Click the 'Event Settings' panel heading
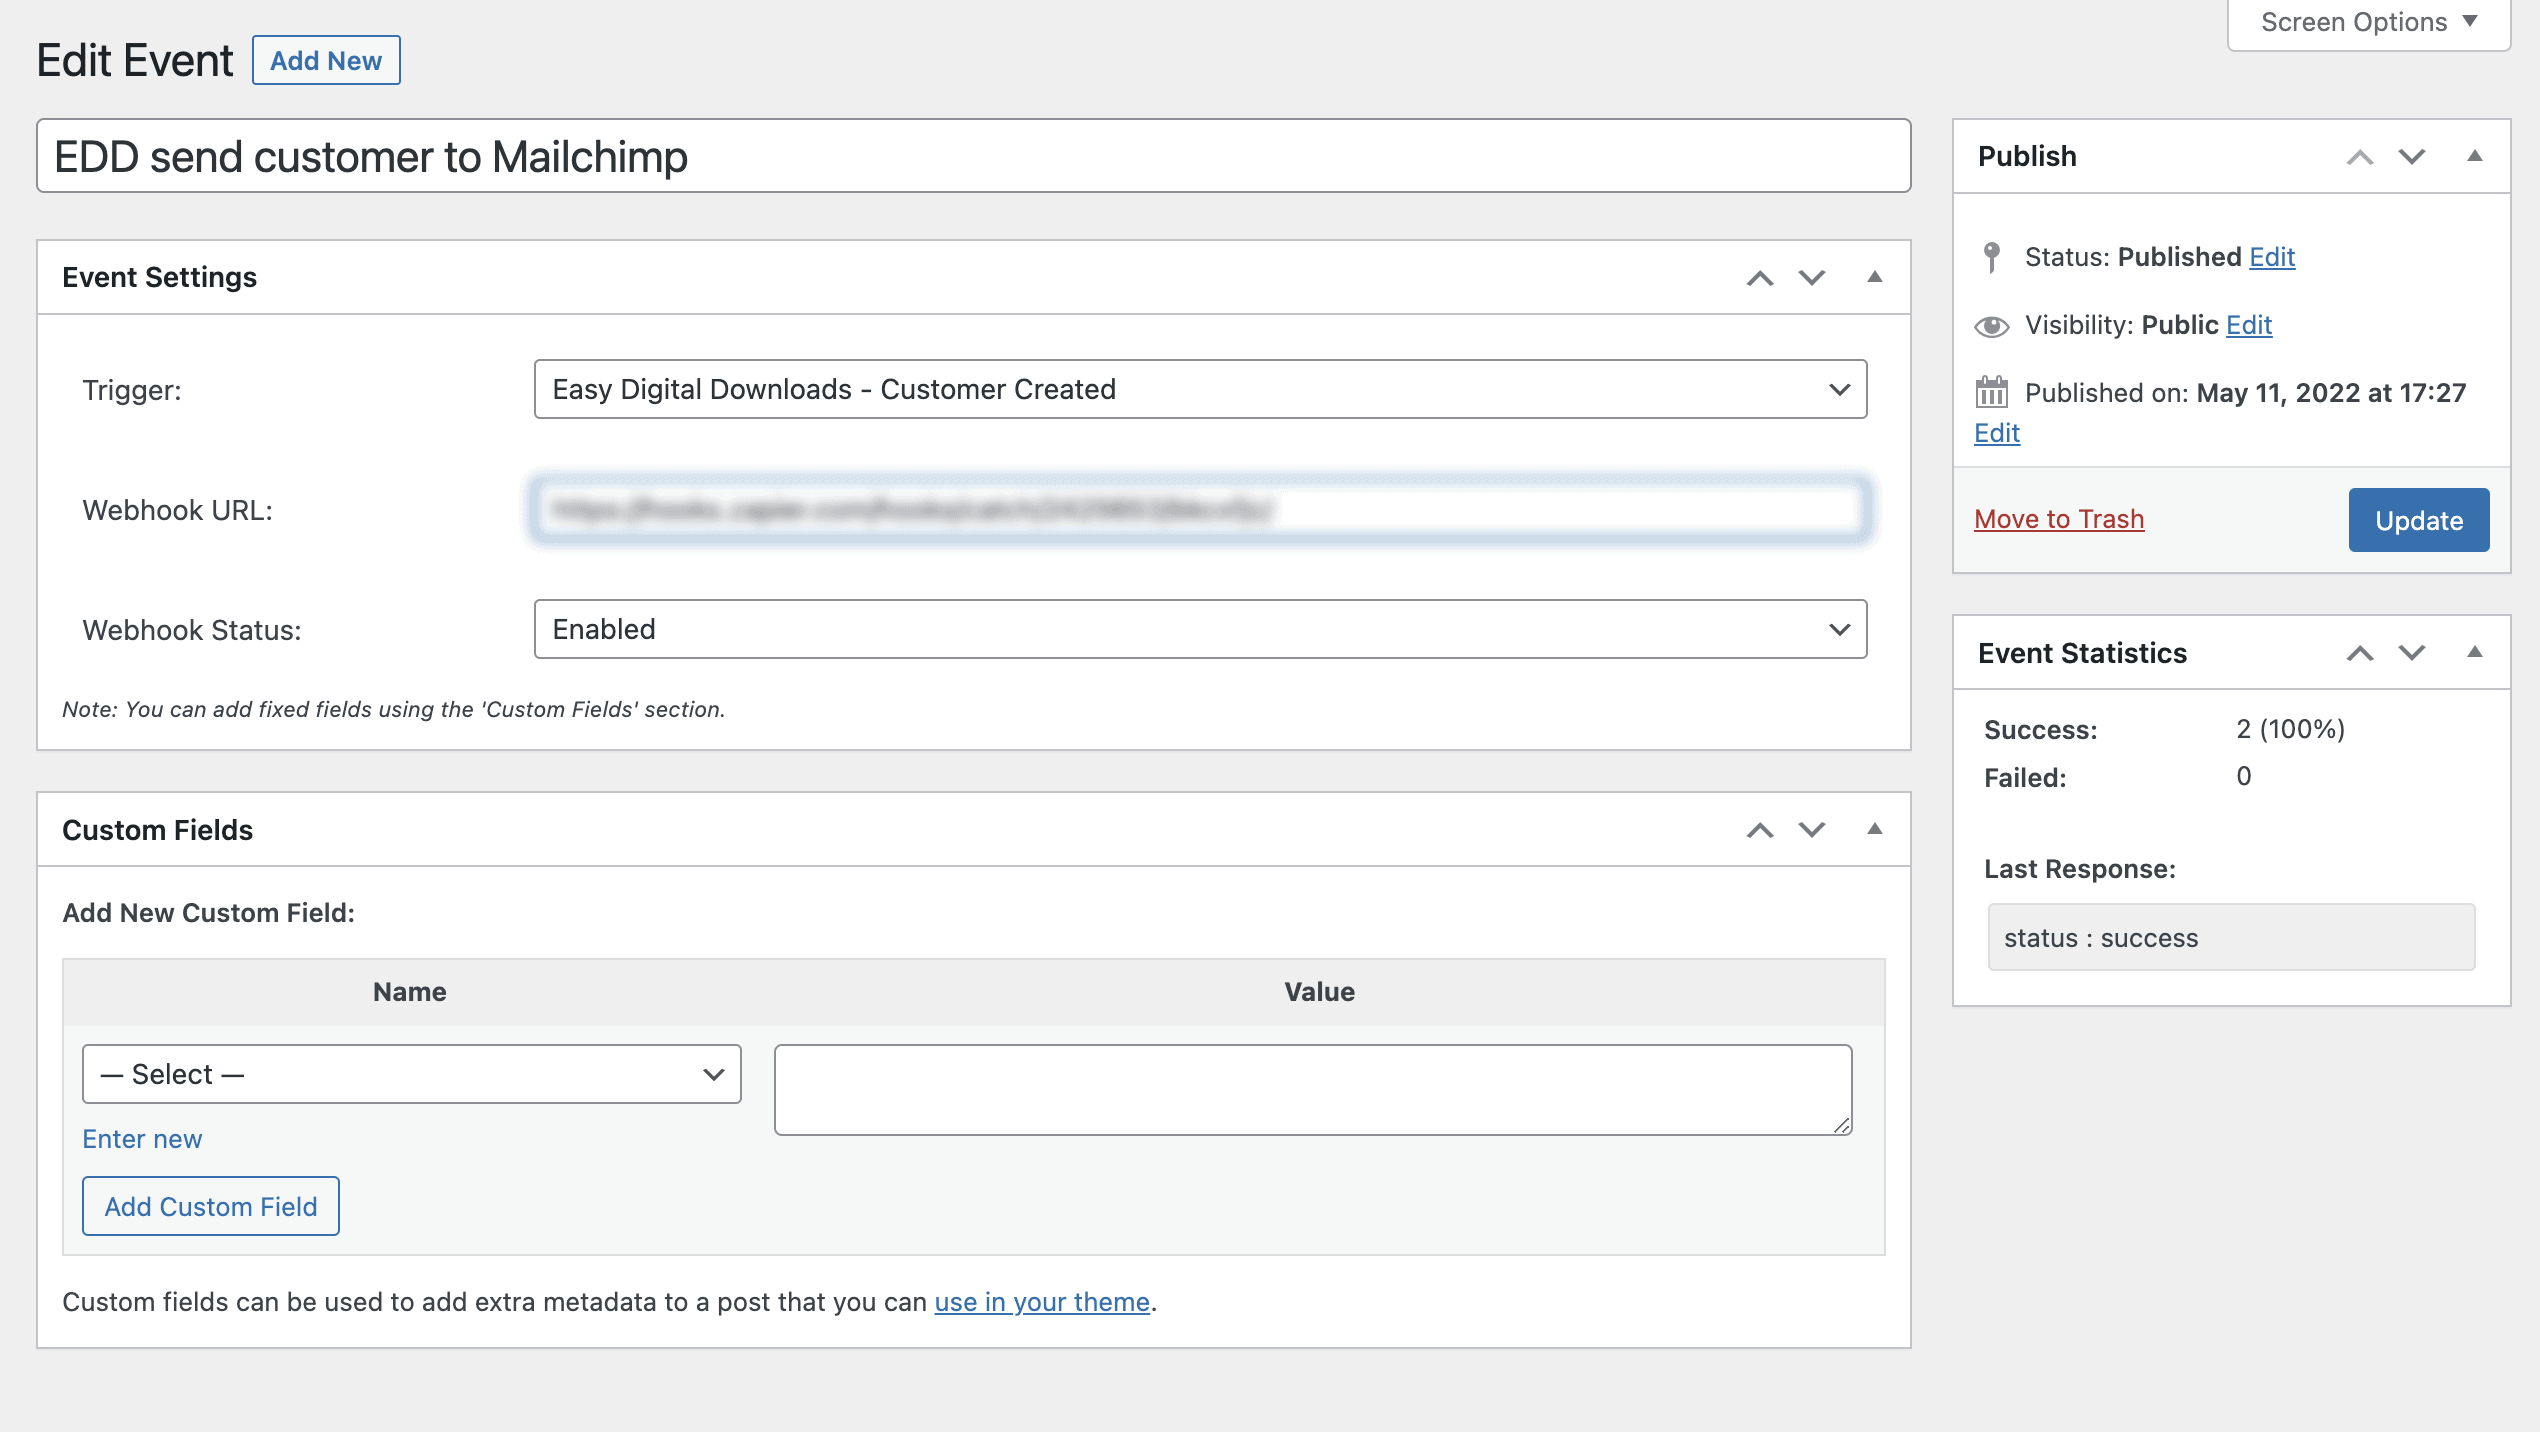The width and height of the screenshot is (2540, 1432). (x=159, y=277)
